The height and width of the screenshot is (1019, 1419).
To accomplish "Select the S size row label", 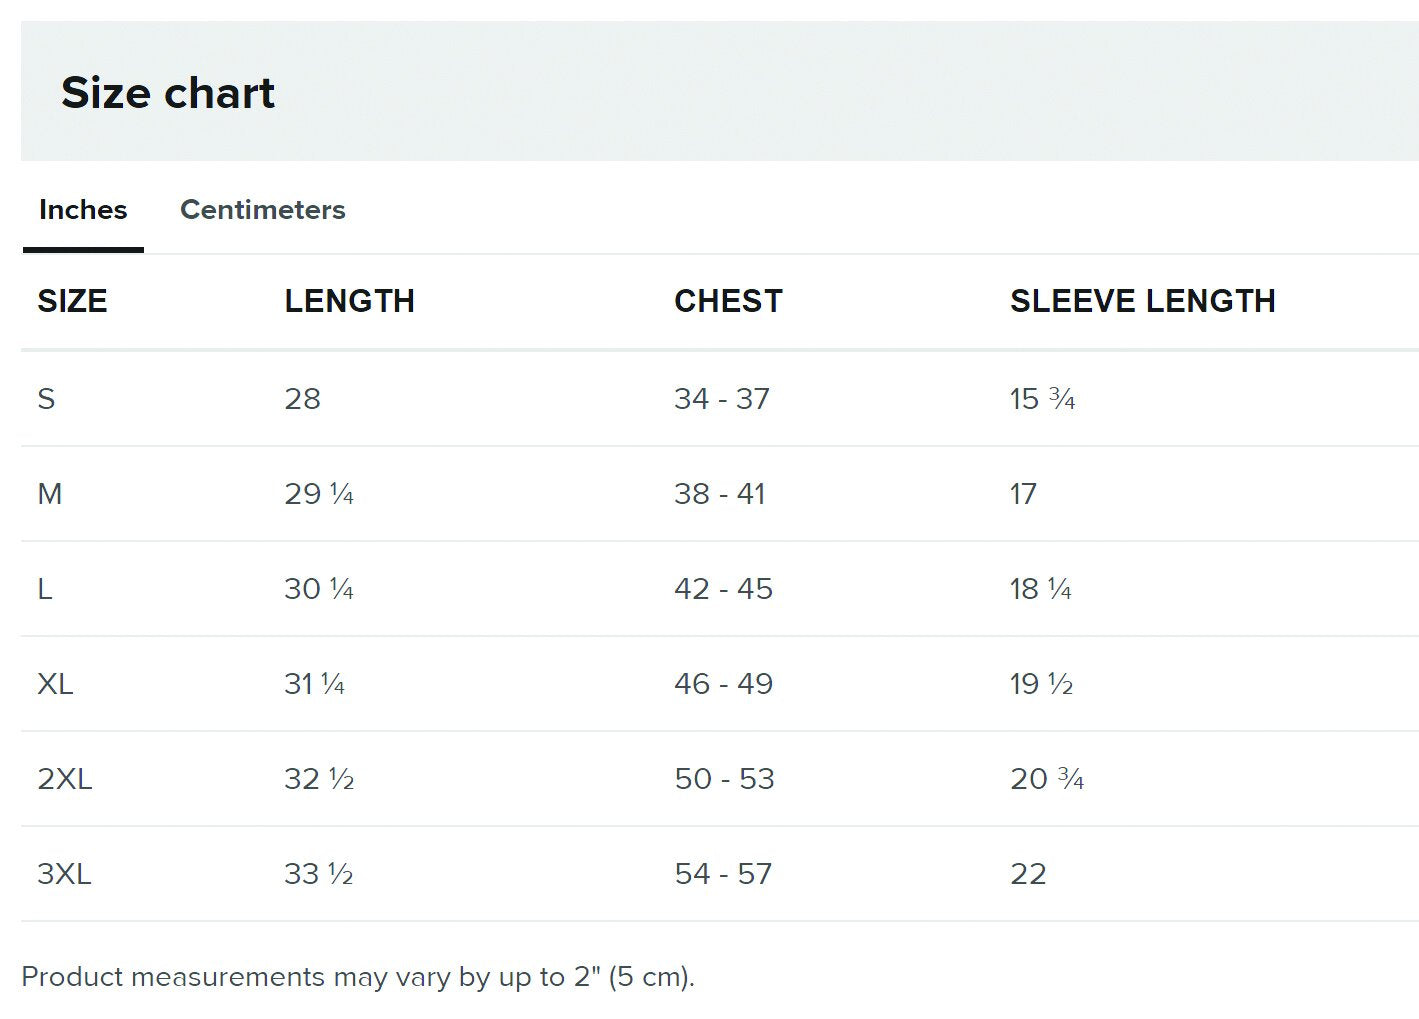I will point(46,399).
